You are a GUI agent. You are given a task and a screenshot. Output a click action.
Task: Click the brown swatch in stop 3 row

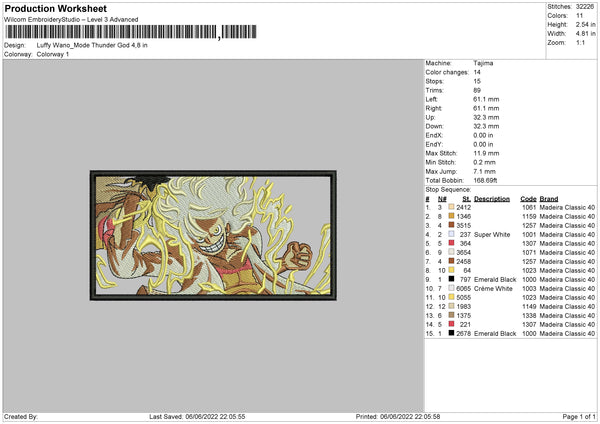point(451,225)
